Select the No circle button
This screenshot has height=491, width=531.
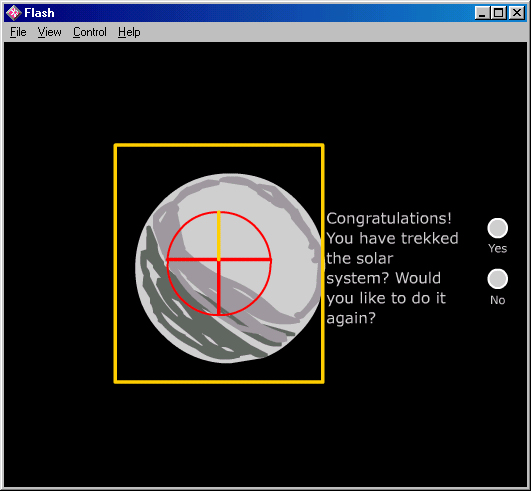point(497,279)
